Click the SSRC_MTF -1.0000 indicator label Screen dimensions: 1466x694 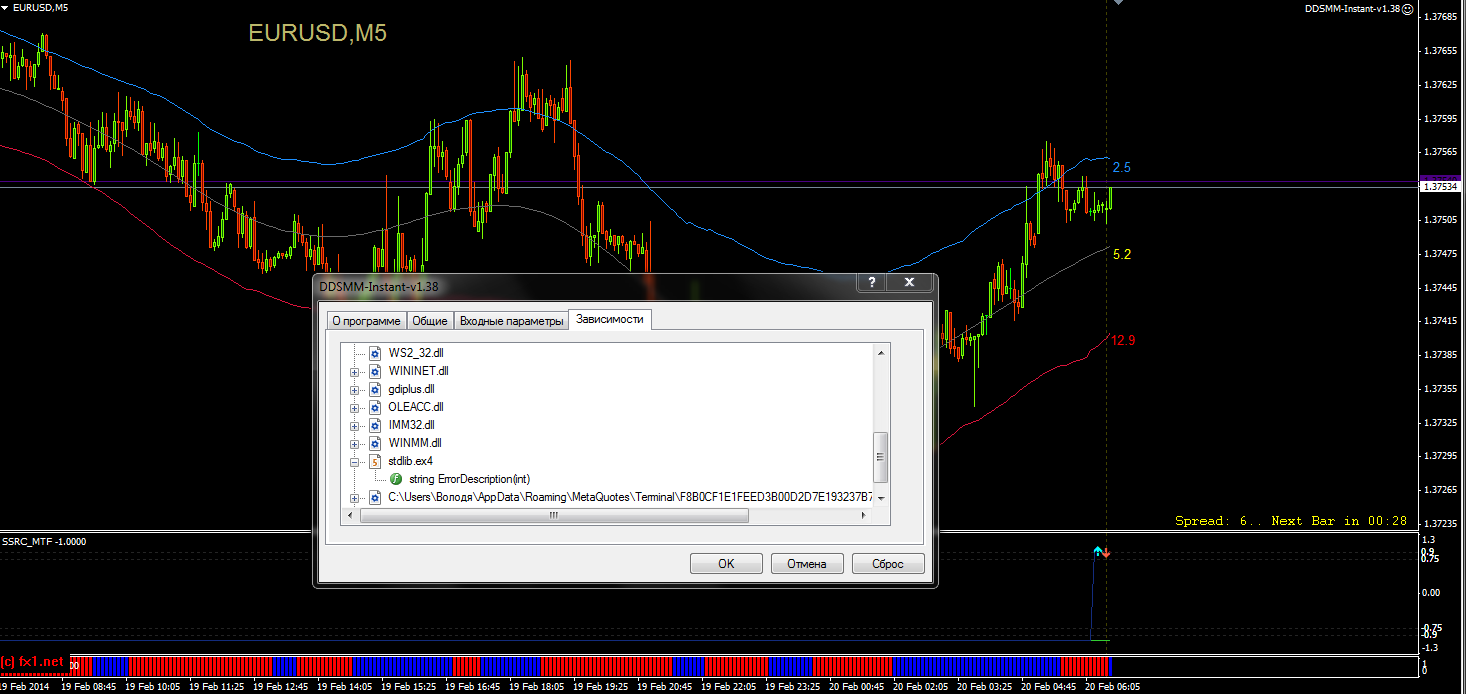click(44, 541)
